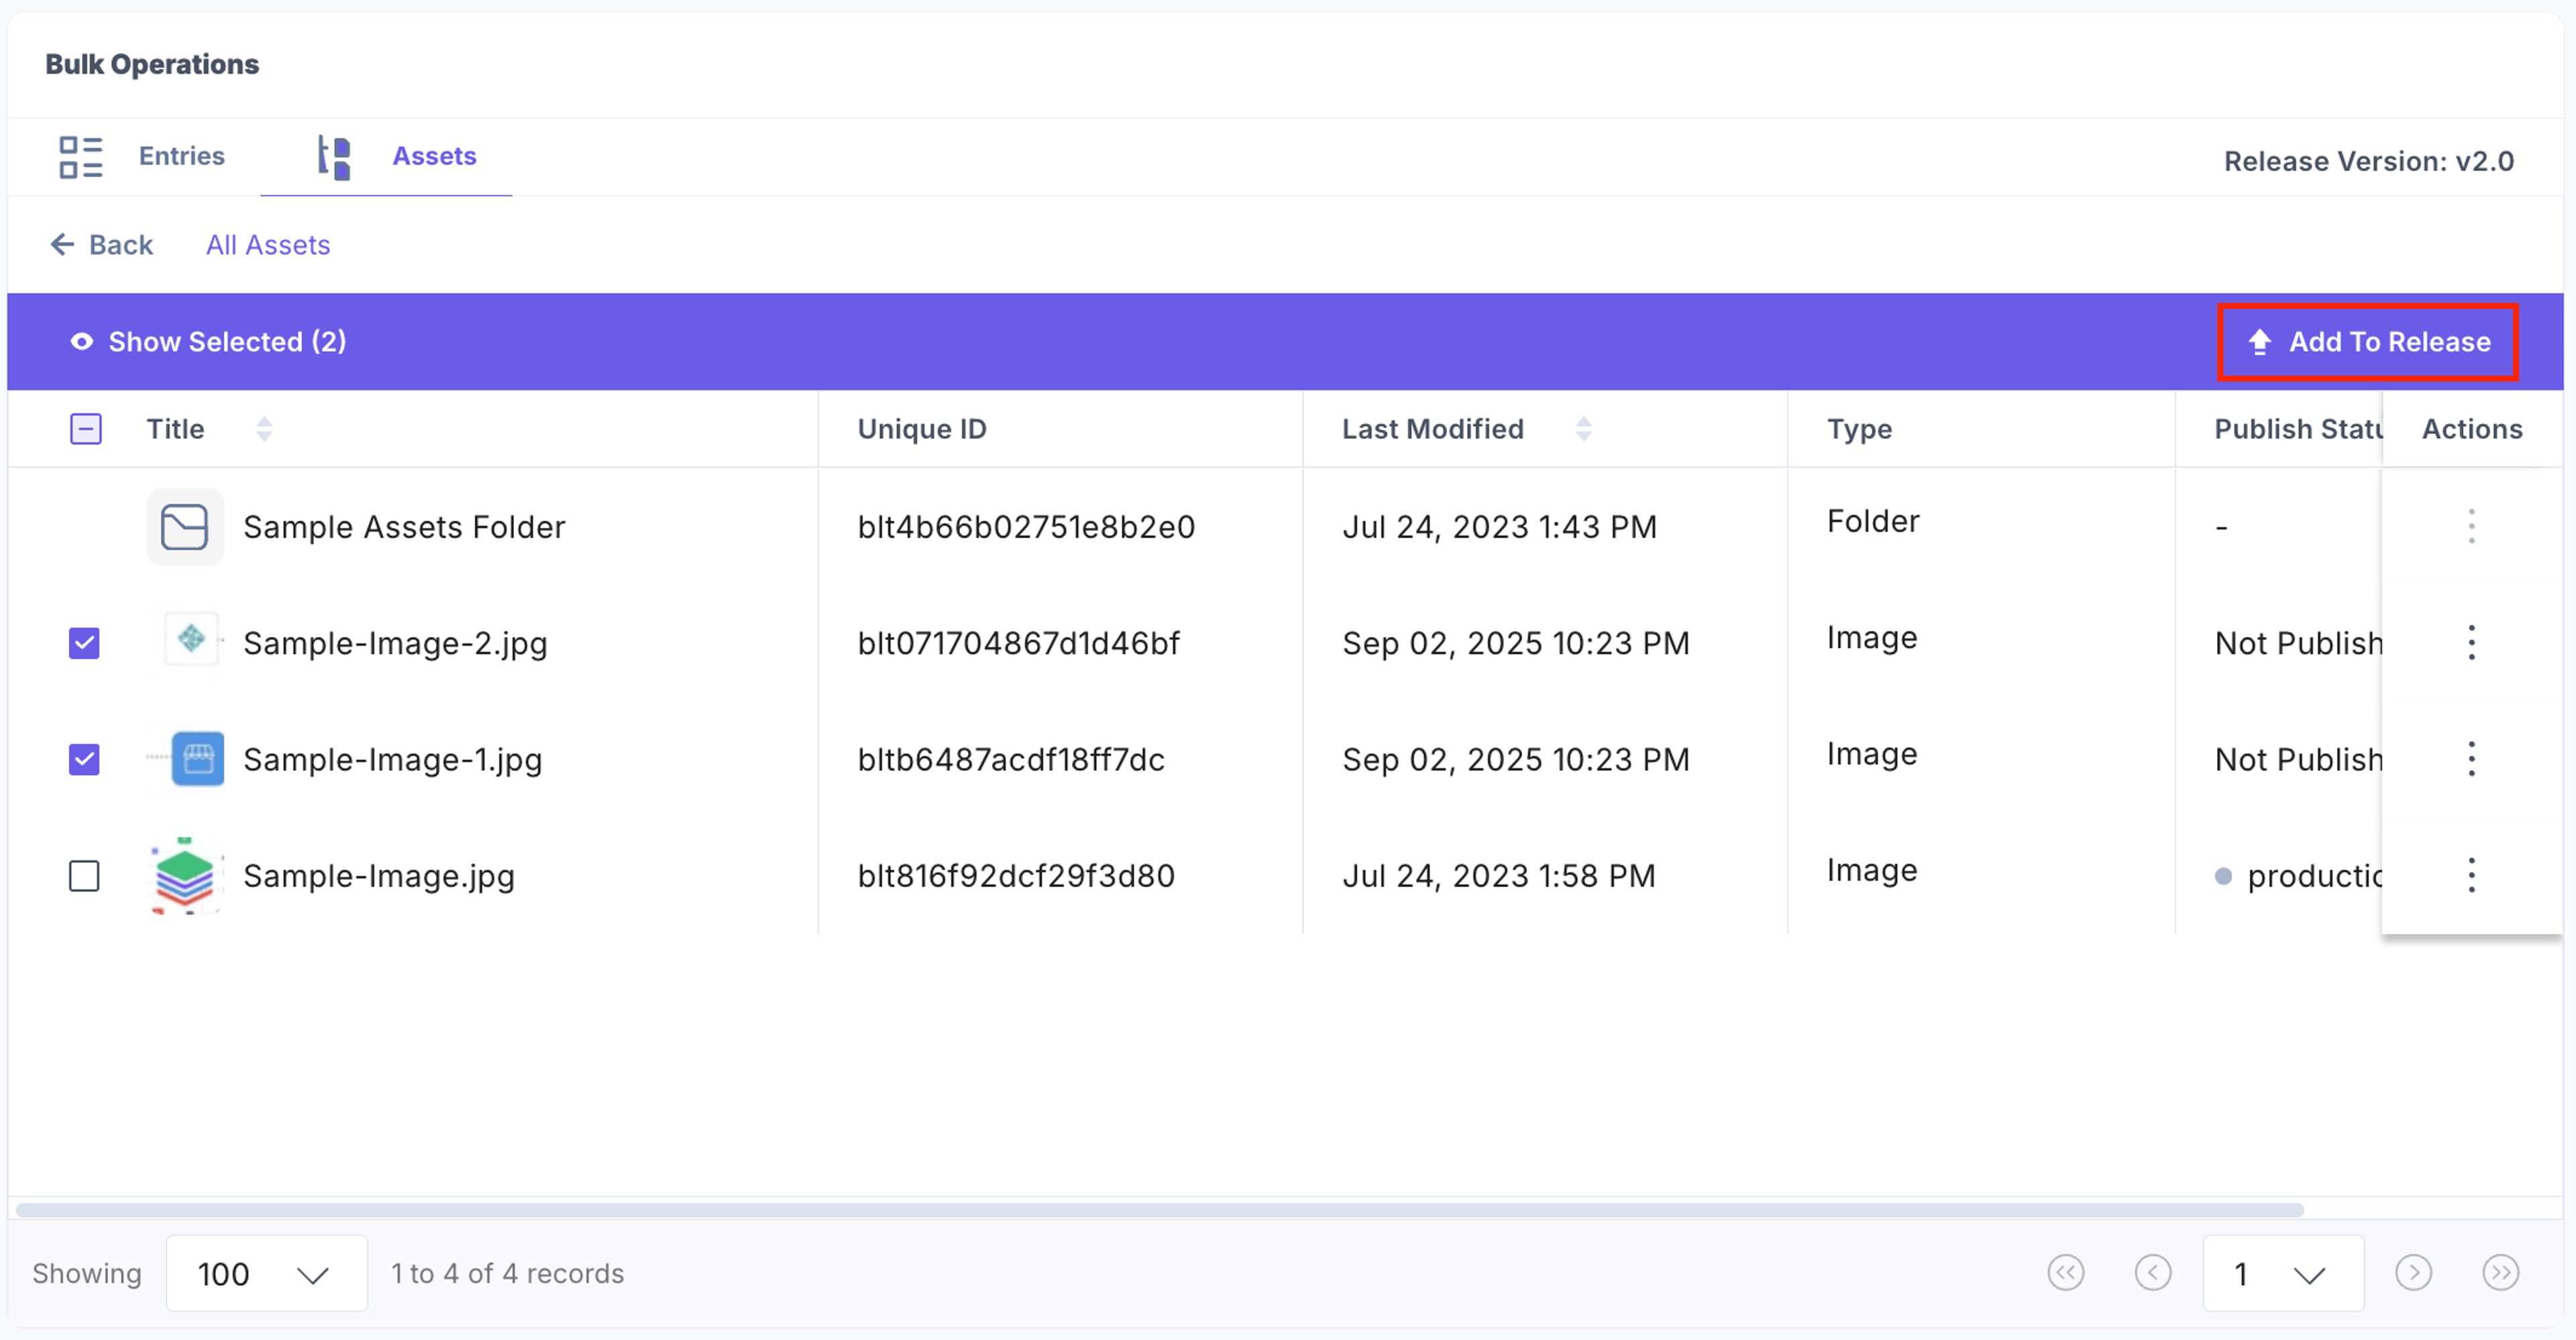The height and width of the screenshot is (1340, 2576).
Task: Open Sample-Image.jpg thumbnail
Action: point(185,876)
